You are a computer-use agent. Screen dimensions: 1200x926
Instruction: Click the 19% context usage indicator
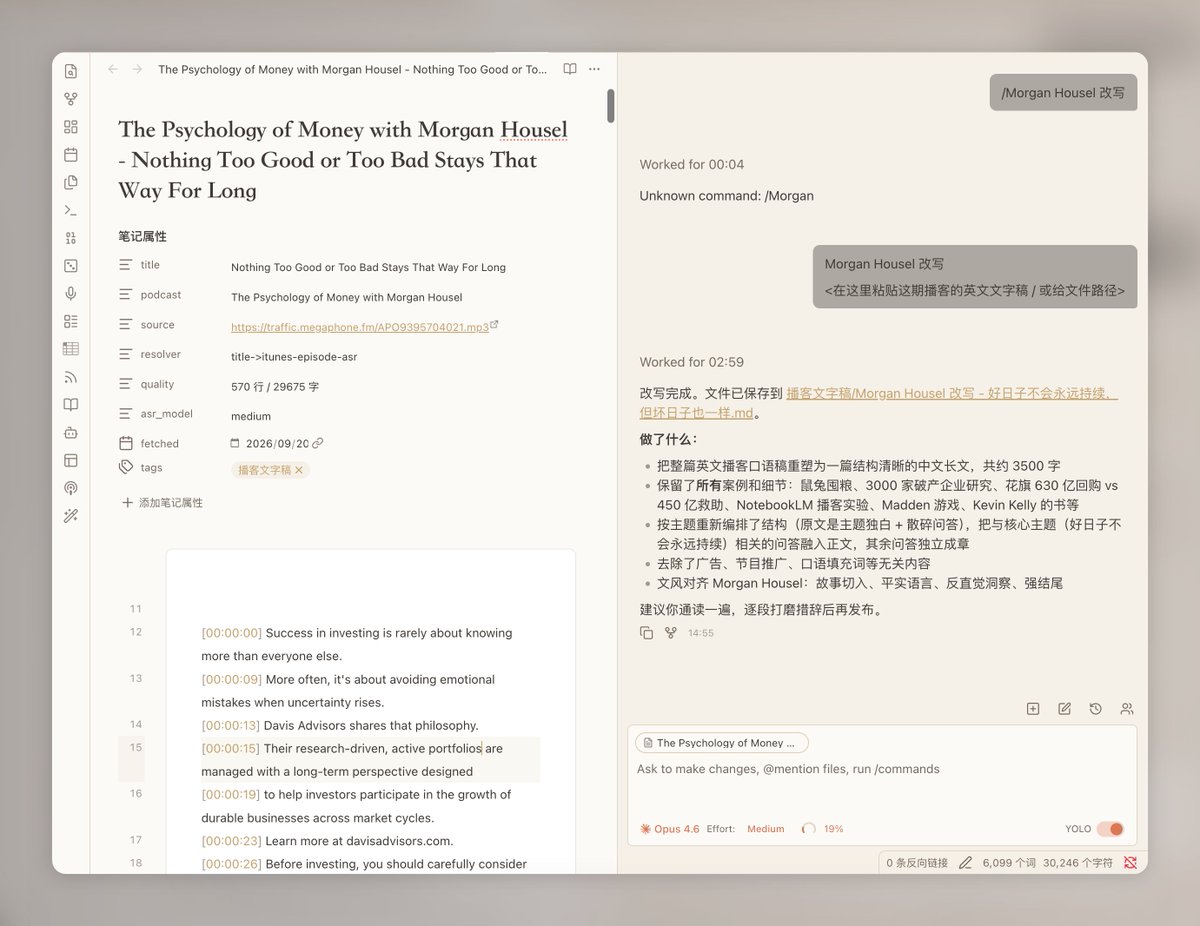click(x=824, y=829)
